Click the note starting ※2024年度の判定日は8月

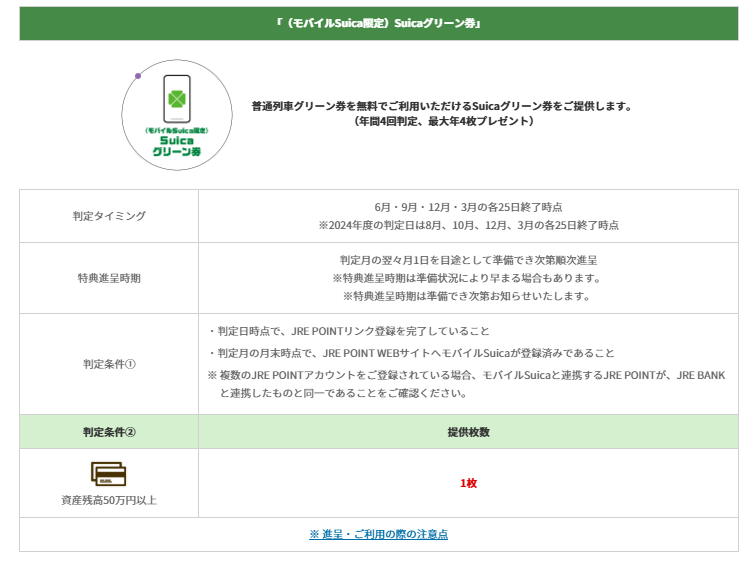469,225
